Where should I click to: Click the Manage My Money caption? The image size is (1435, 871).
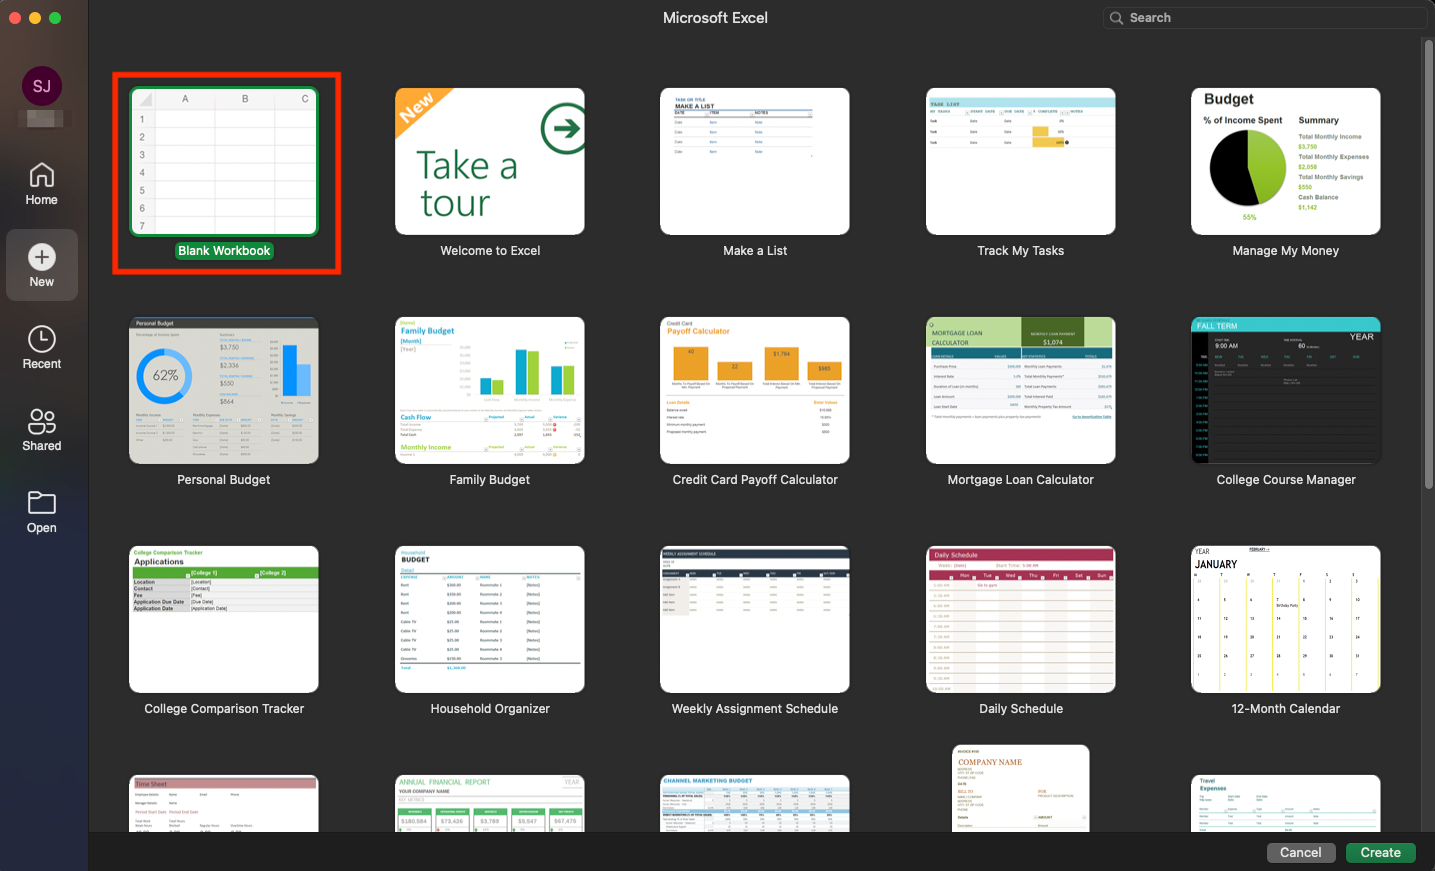click(x=1286, y=251)
